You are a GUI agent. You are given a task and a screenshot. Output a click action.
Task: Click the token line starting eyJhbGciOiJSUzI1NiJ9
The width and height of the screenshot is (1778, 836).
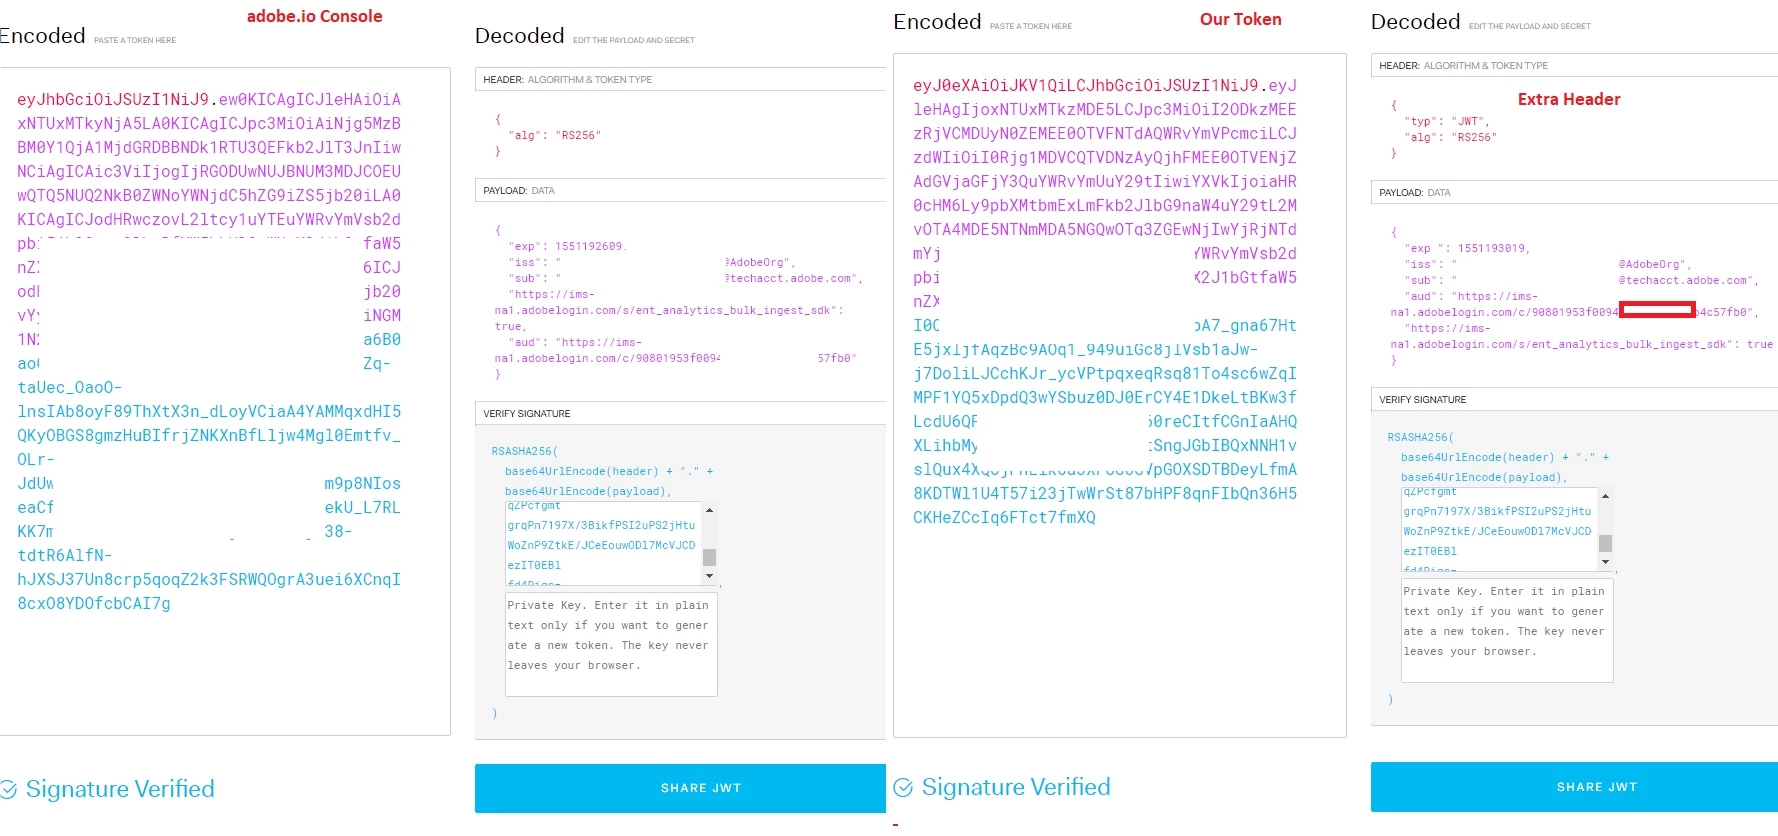[209, 99]
